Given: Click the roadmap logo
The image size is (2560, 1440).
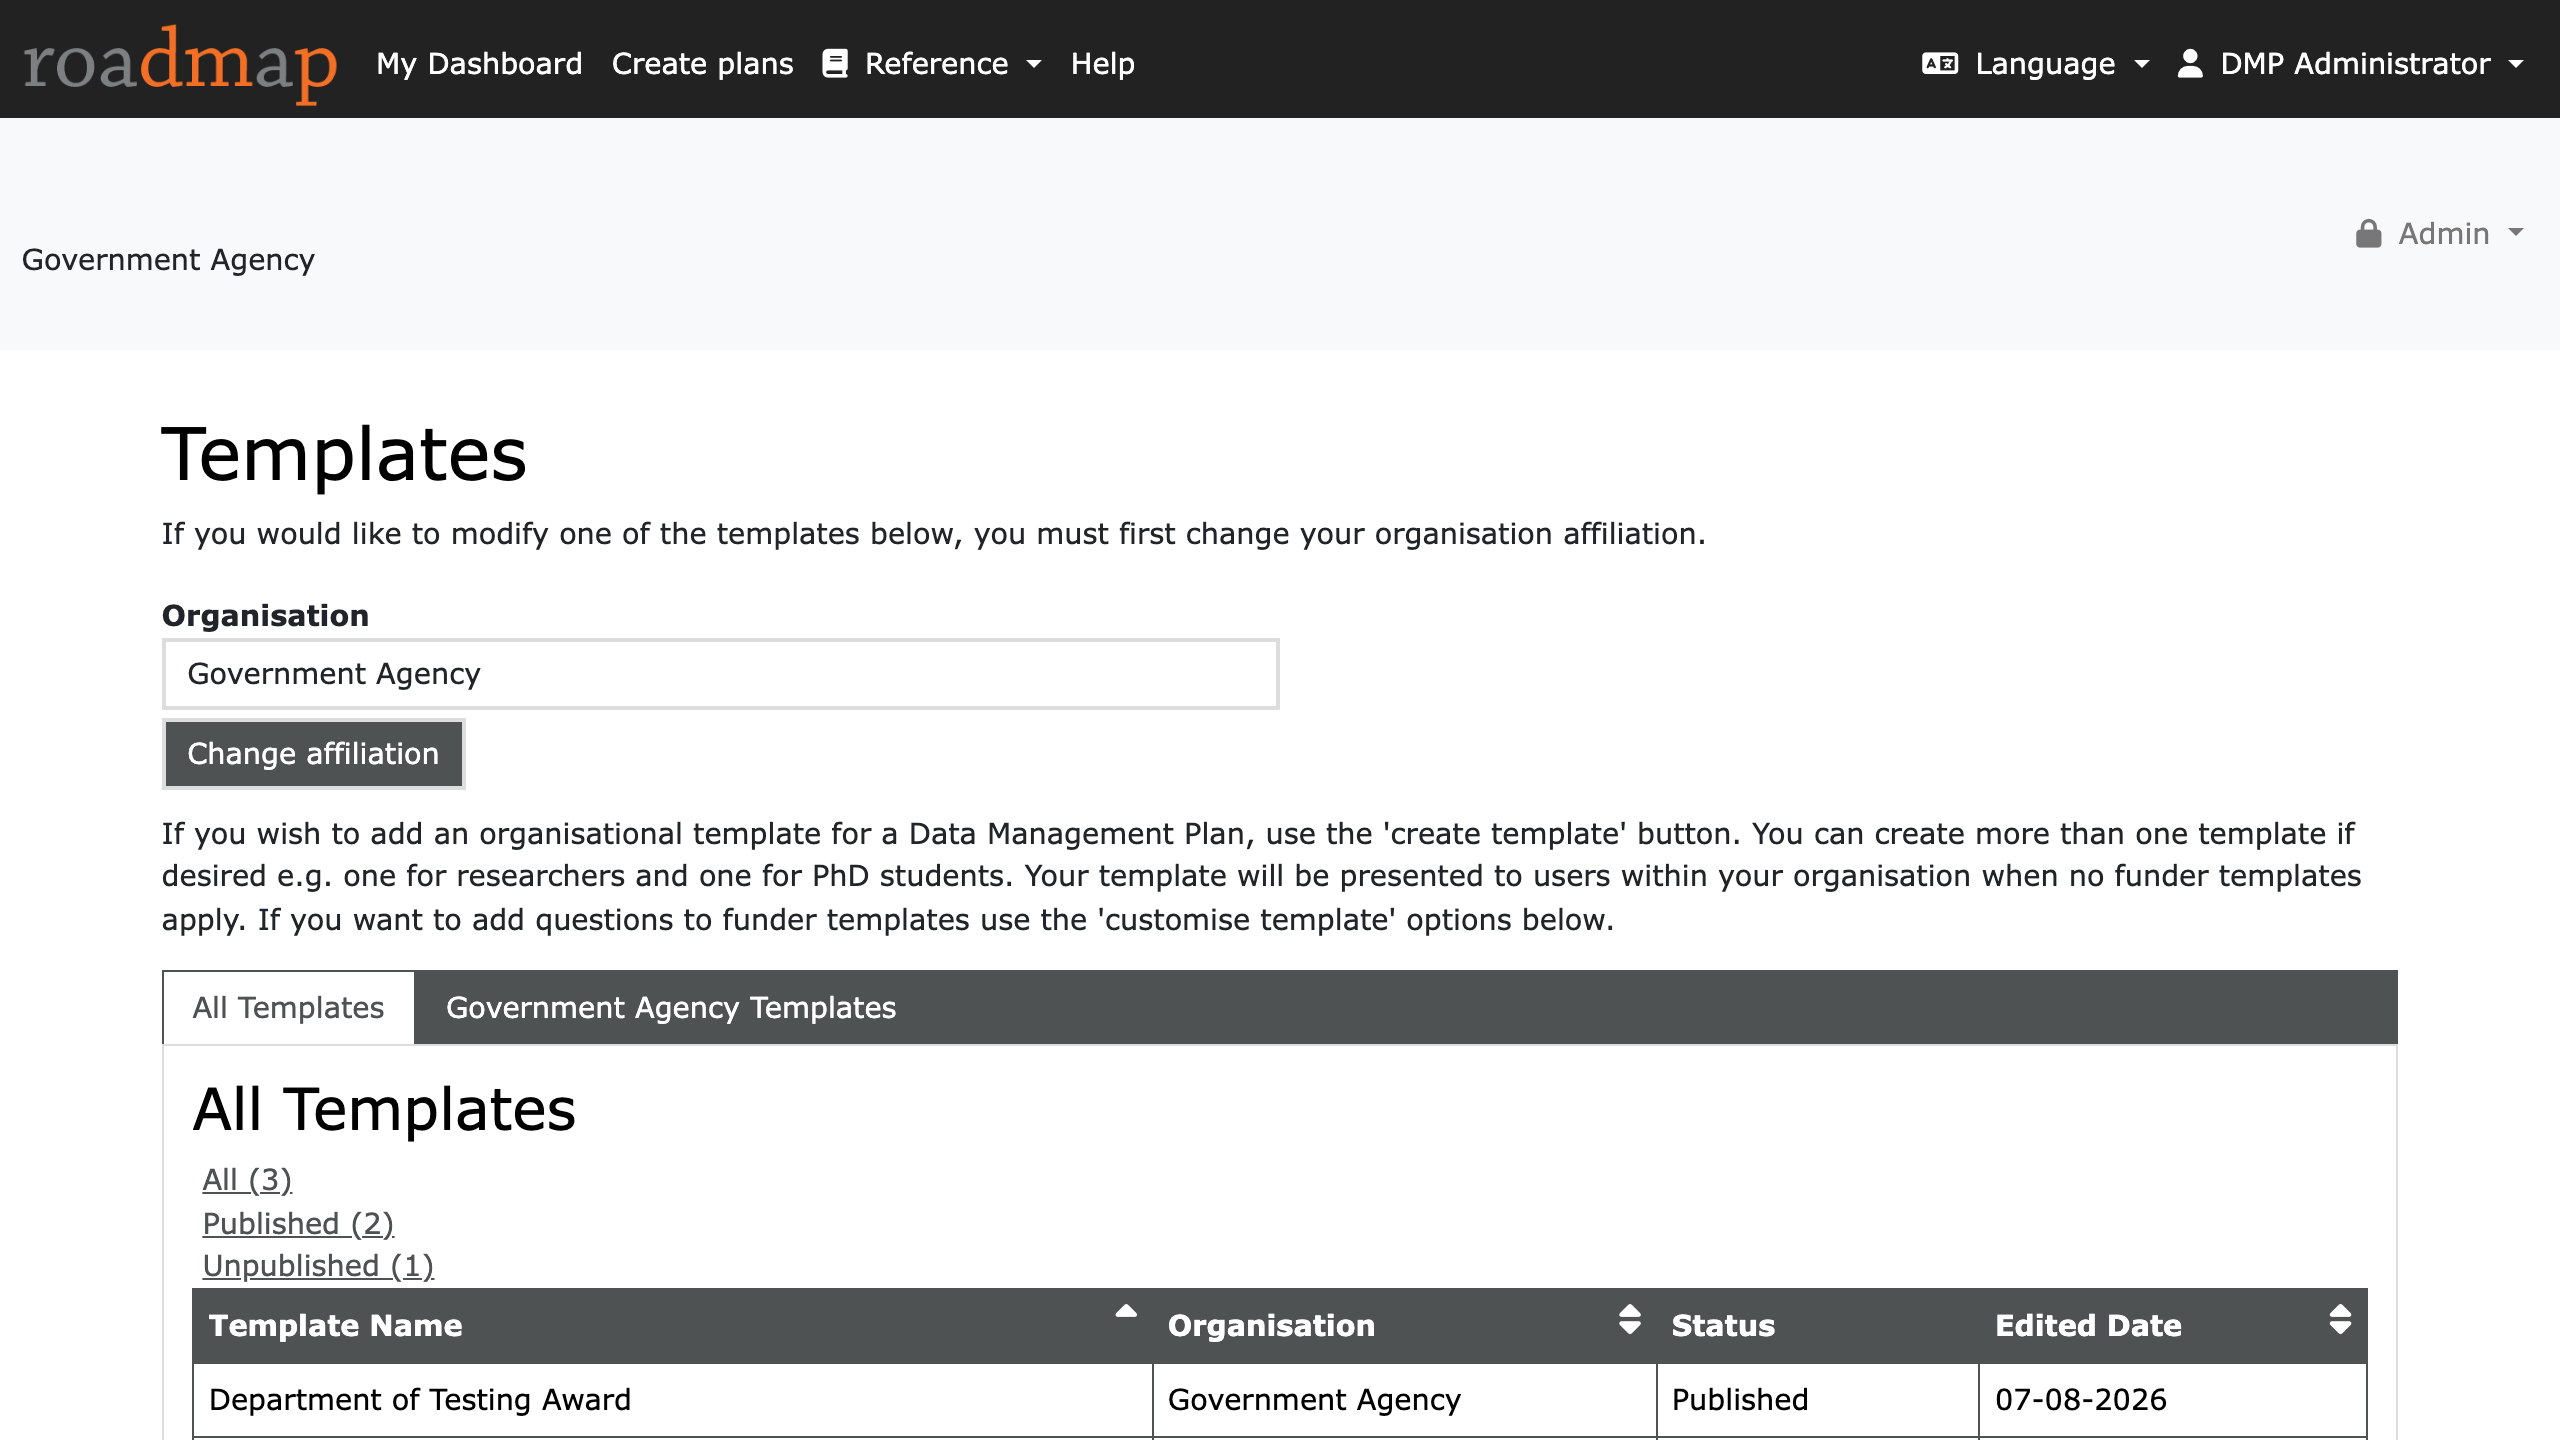Looking at the screenshot, I should (x=180, y=63).
